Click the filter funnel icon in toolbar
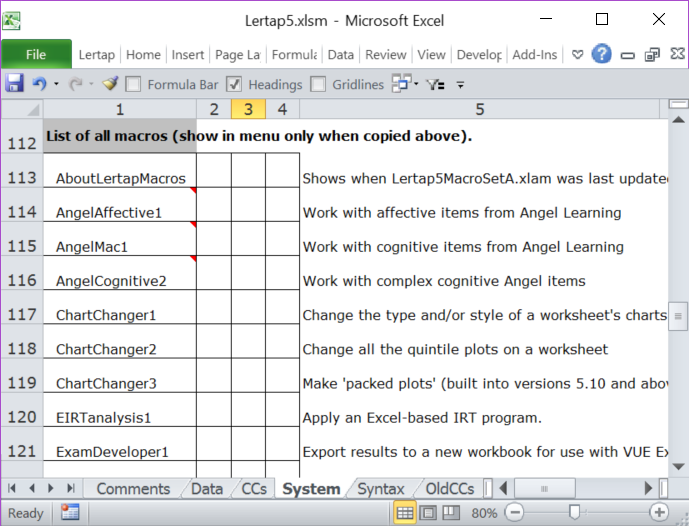Image resolution: width=689 pixels, height=526 pixels. (435, 84)
